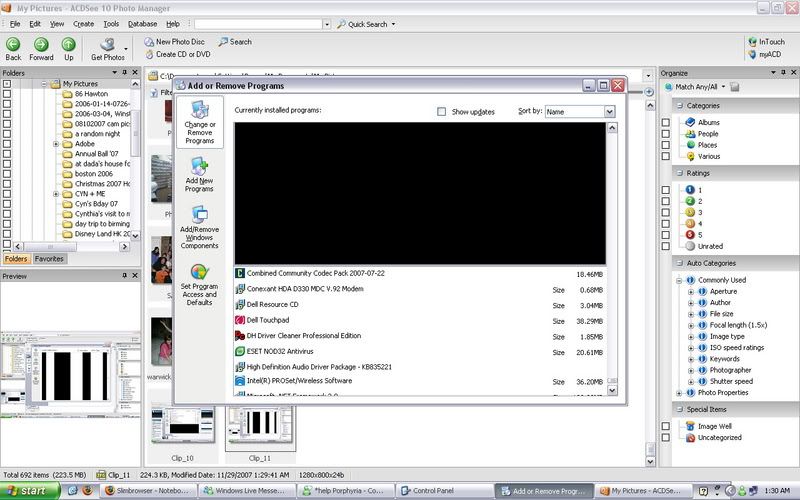This screenshot has height=500, width=800.
Task: Open Get Photos tool
Action: point(108,49)
